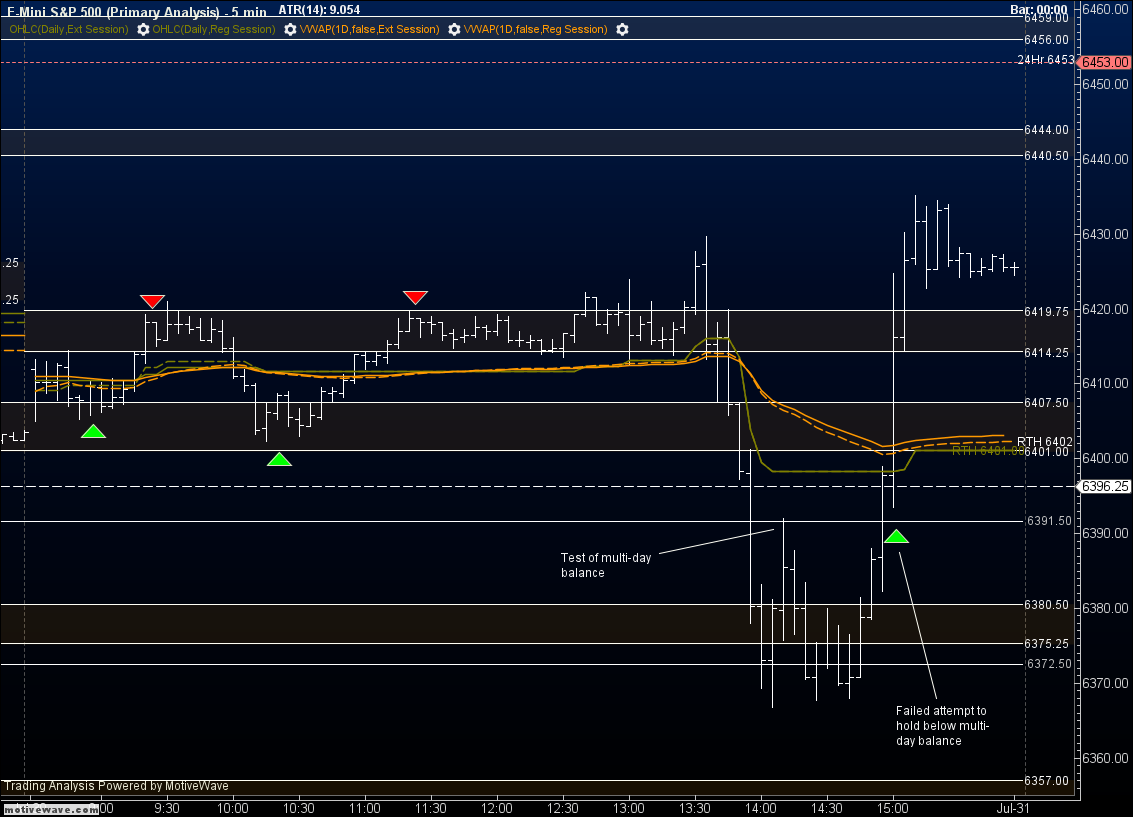
Task: Click the 24Hr 6453 level label
Action: 1046,60
